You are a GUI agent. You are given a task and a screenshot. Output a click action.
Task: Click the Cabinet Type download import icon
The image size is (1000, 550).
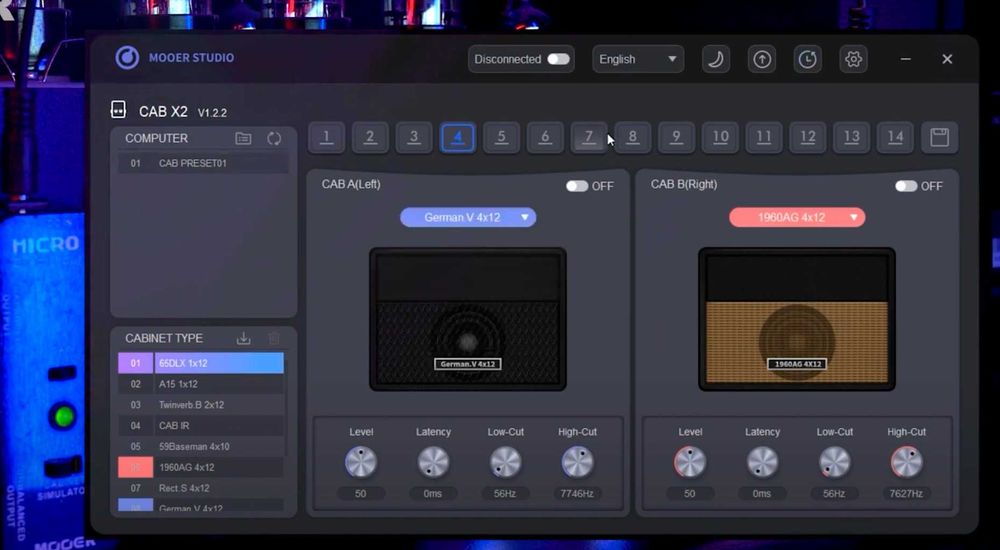coord(243,338)
